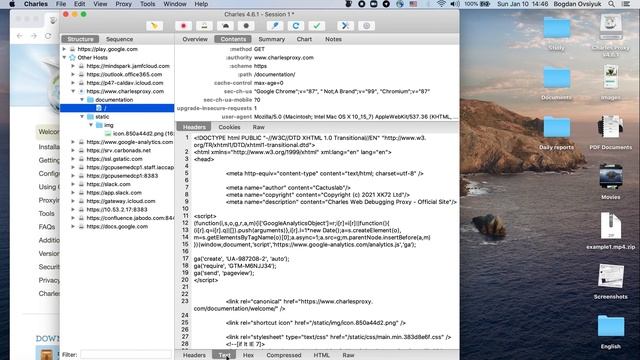
Task: Expand the https://slack.com host
Action: (x=73, y=184)
